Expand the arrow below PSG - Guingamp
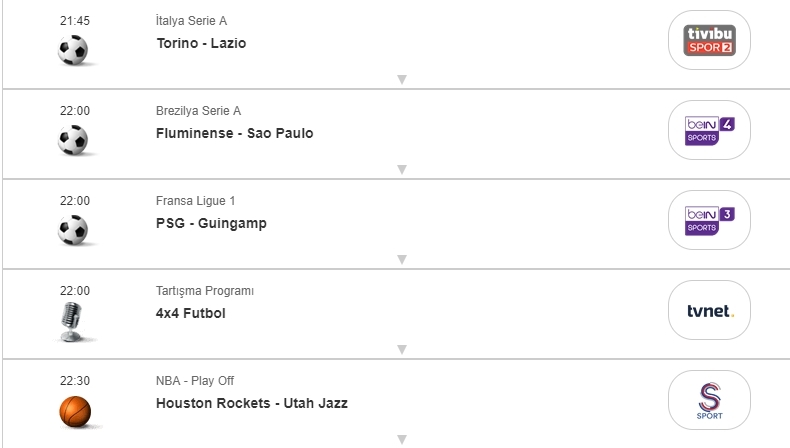 coord(401,259)
